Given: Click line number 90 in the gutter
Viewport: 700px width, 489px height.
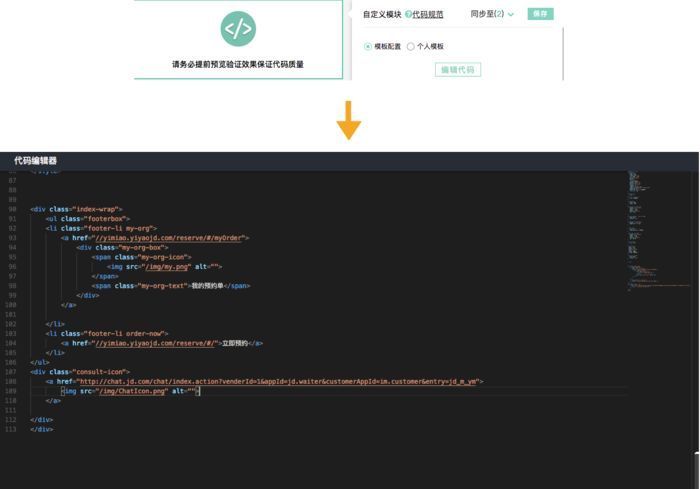Looking at the screenshot, I should (x=12, y=210).
